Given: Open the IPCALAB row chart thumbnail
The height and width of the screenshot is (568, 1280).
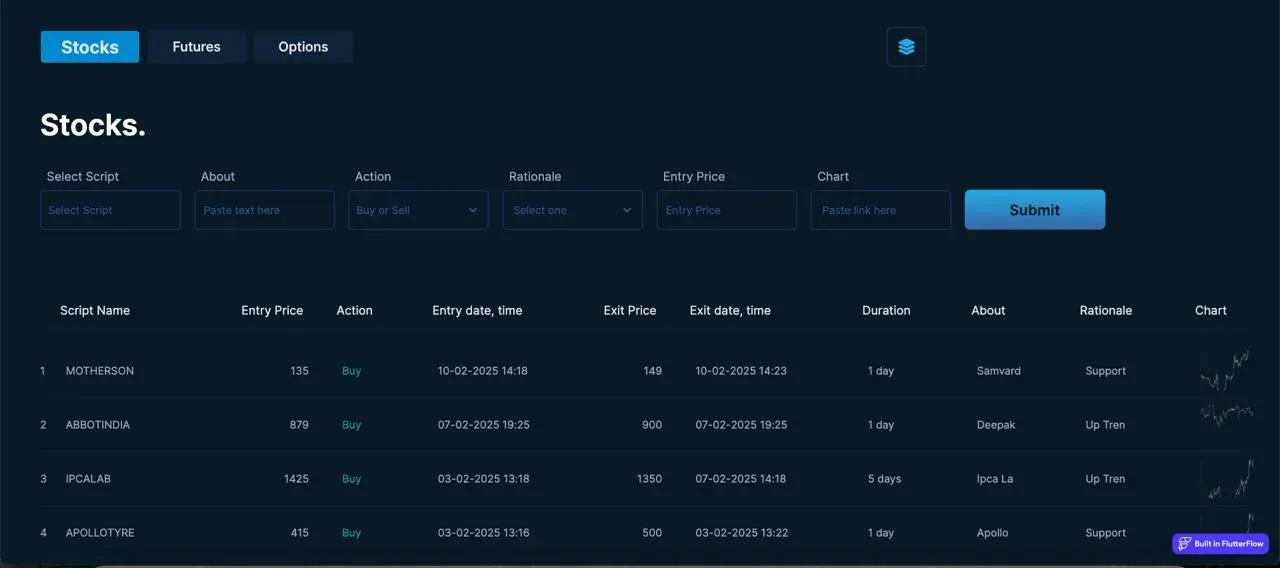Looking at the screenshot, I should (1228, 479).
